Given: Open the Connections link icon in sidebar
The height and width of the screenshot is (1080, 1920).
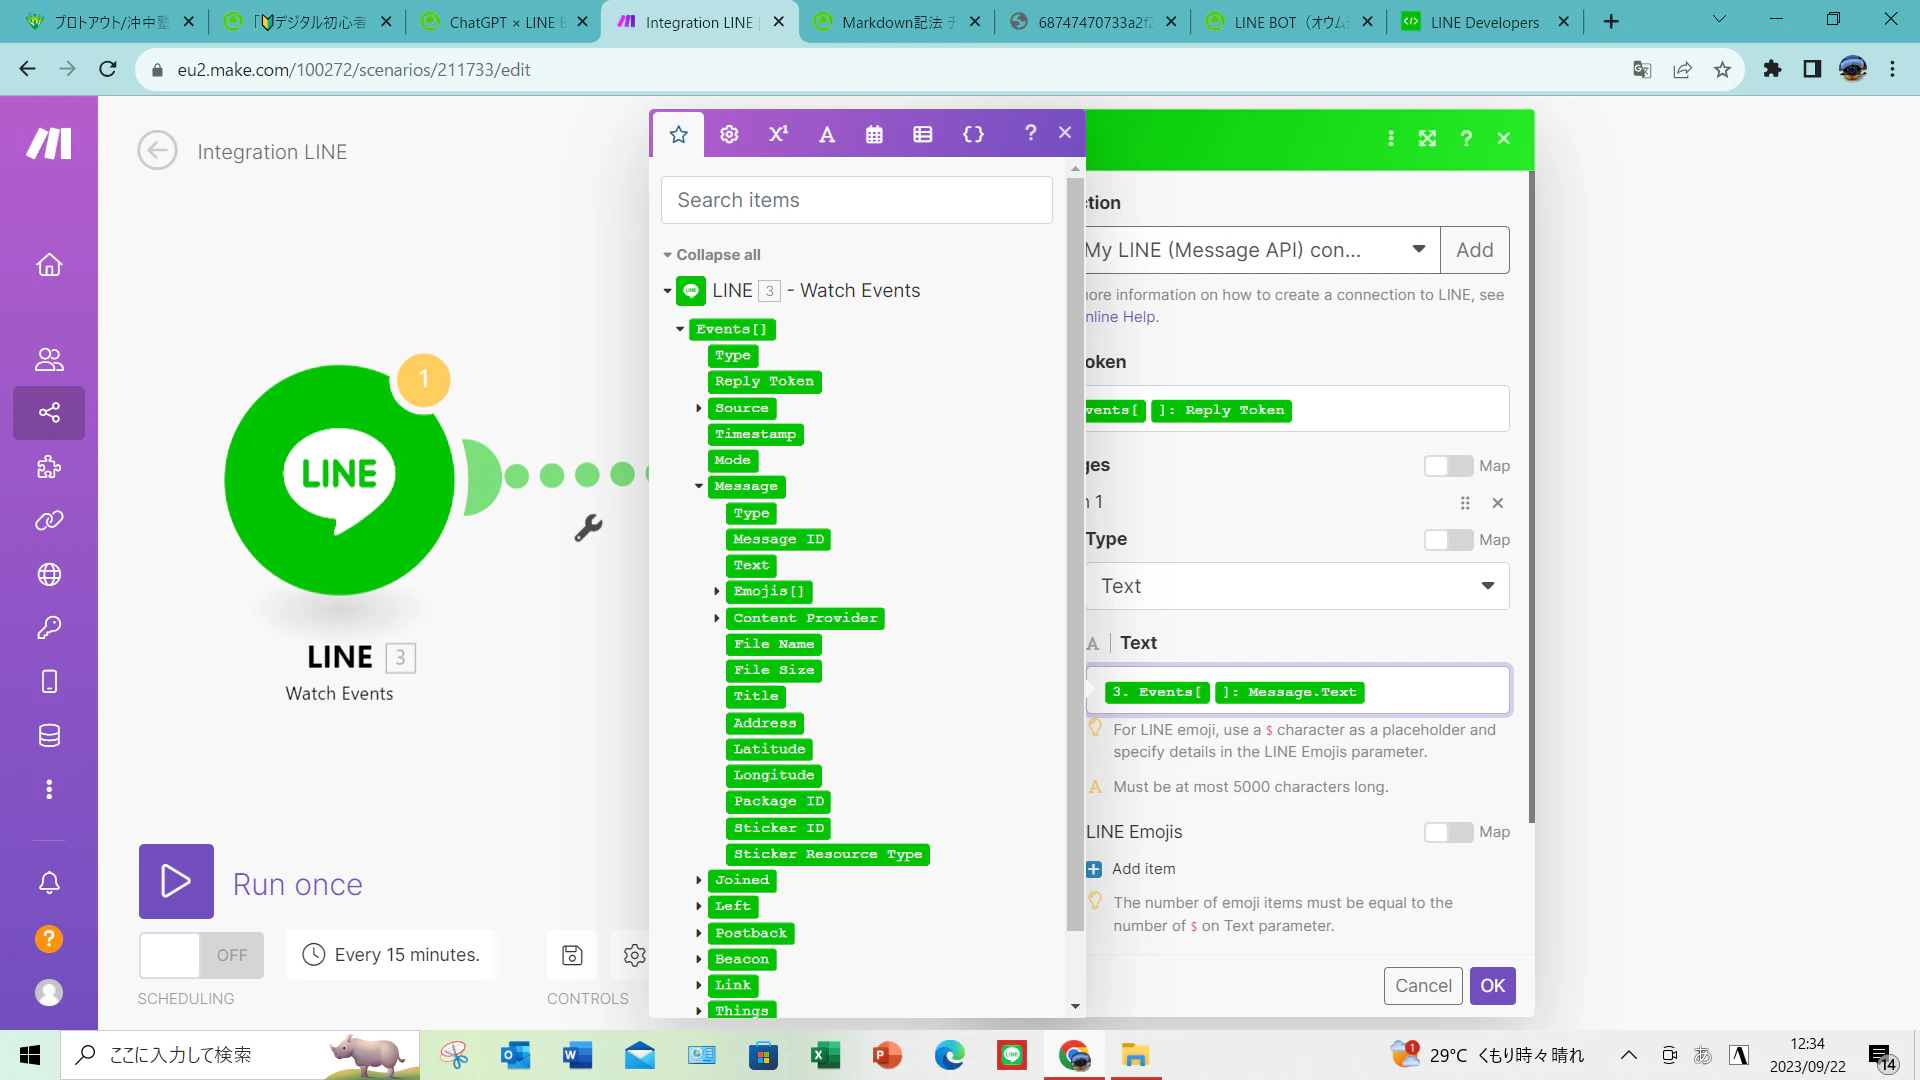Looking at the screenshot, I should click(x=49, y=520).
